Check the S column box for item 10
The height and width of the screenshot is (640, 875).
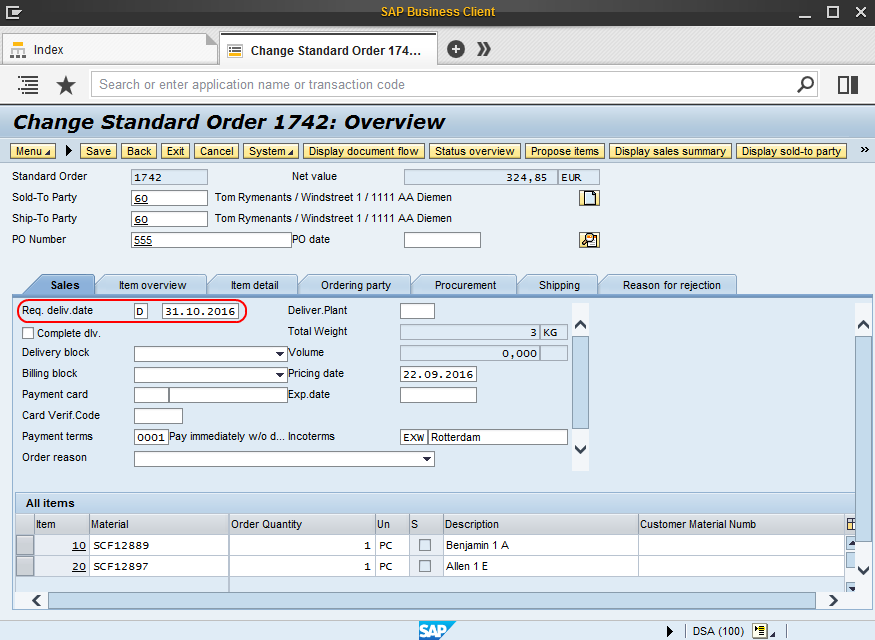tap(425, 545)
